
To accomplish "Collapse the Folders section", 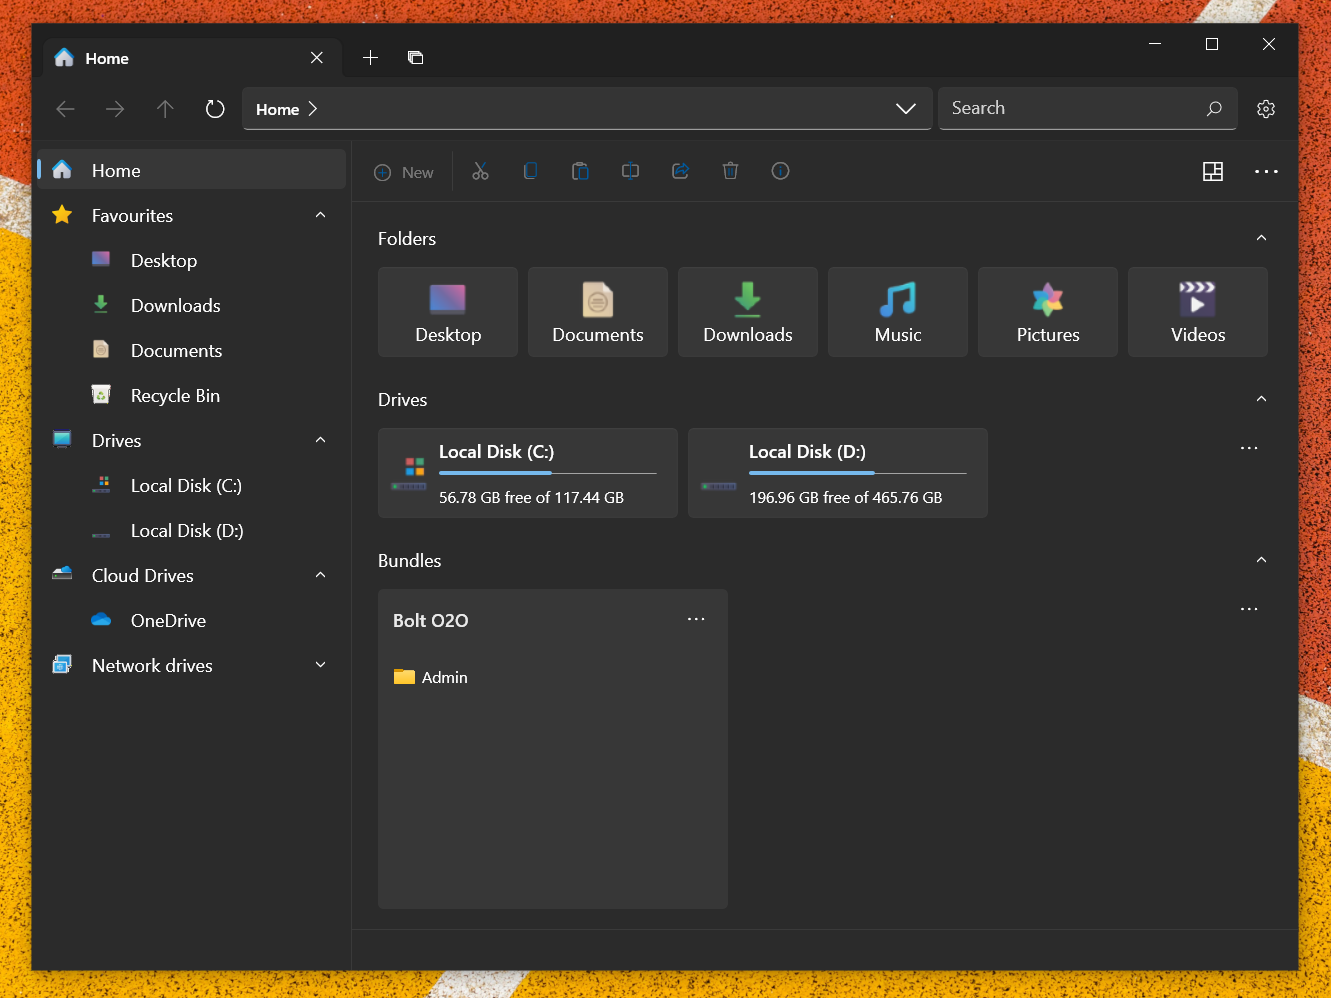I will click(x=1260, y=238).
